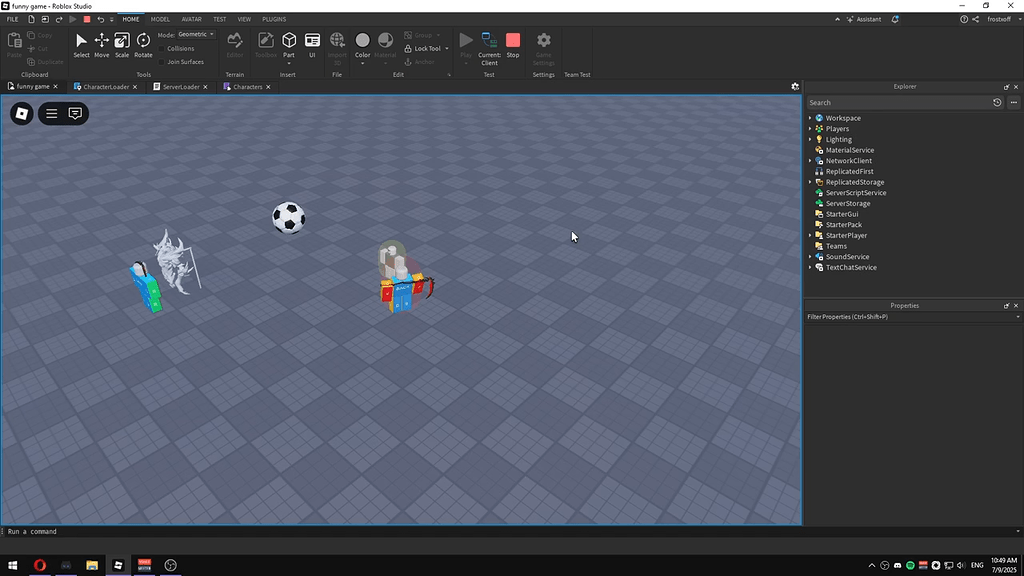Screen dimensions: 1024x576
Task: Switch to the MODEL ribbon tab
Action: 160,18
